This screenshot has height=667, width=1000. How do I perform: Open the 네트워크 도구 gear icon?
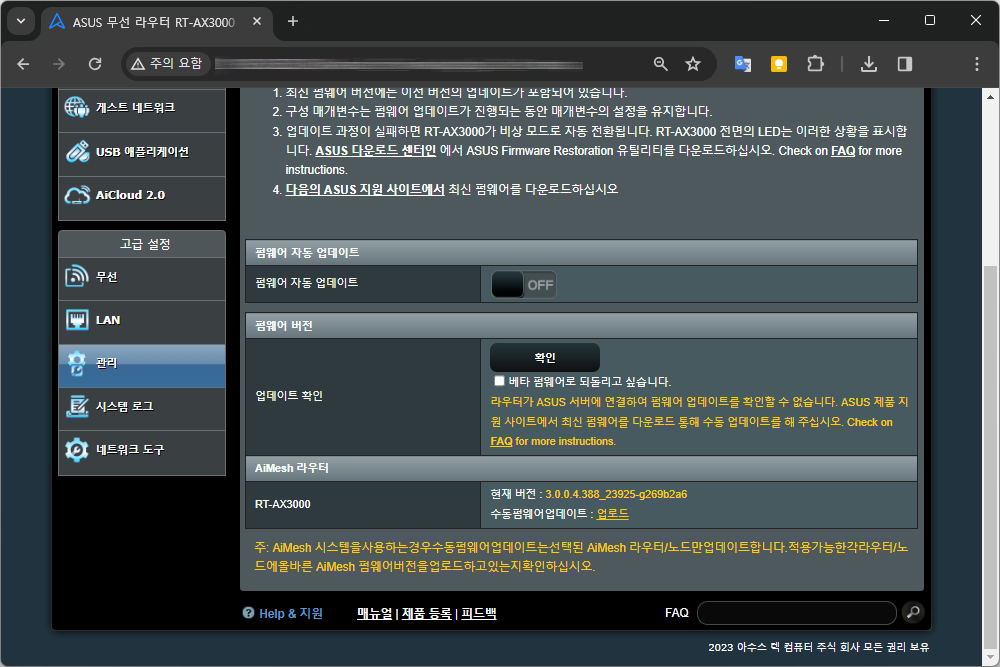(x=77, y=450)
